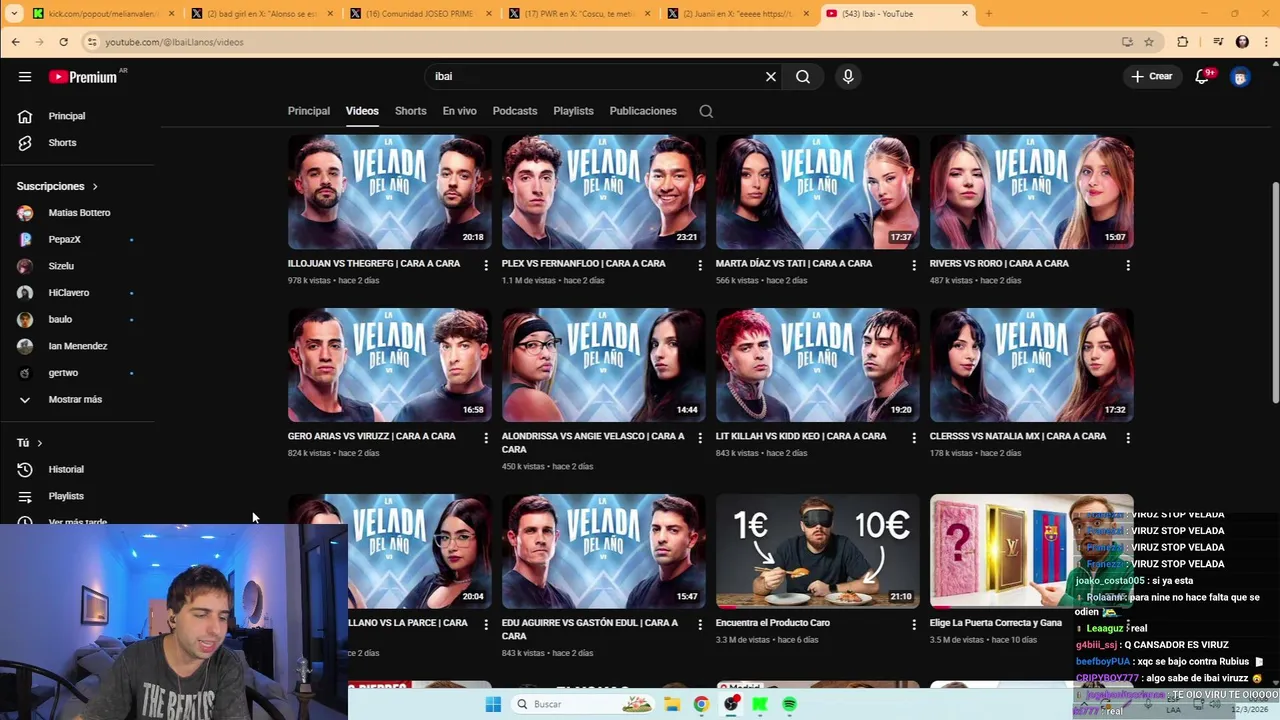
Task: Open more options for Encuentra el Producto Caro
Action: (914, 624)
